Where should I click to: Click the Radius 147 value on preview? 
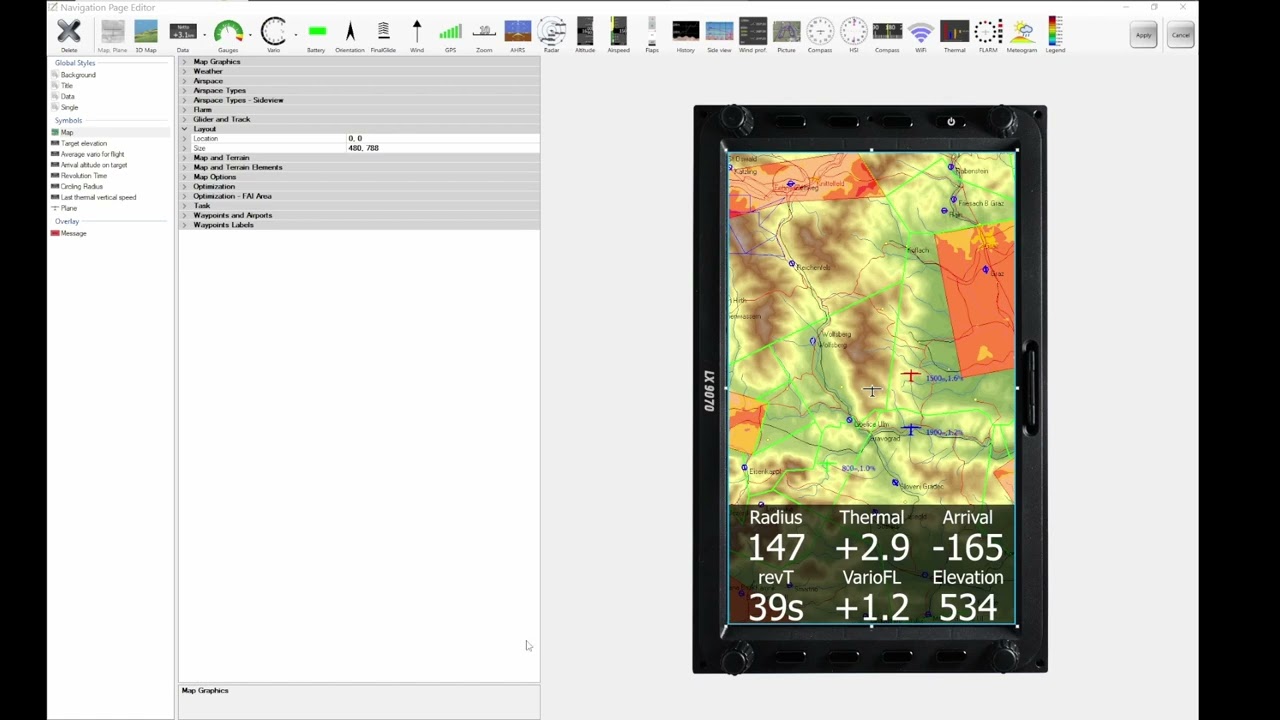[776, 547]
